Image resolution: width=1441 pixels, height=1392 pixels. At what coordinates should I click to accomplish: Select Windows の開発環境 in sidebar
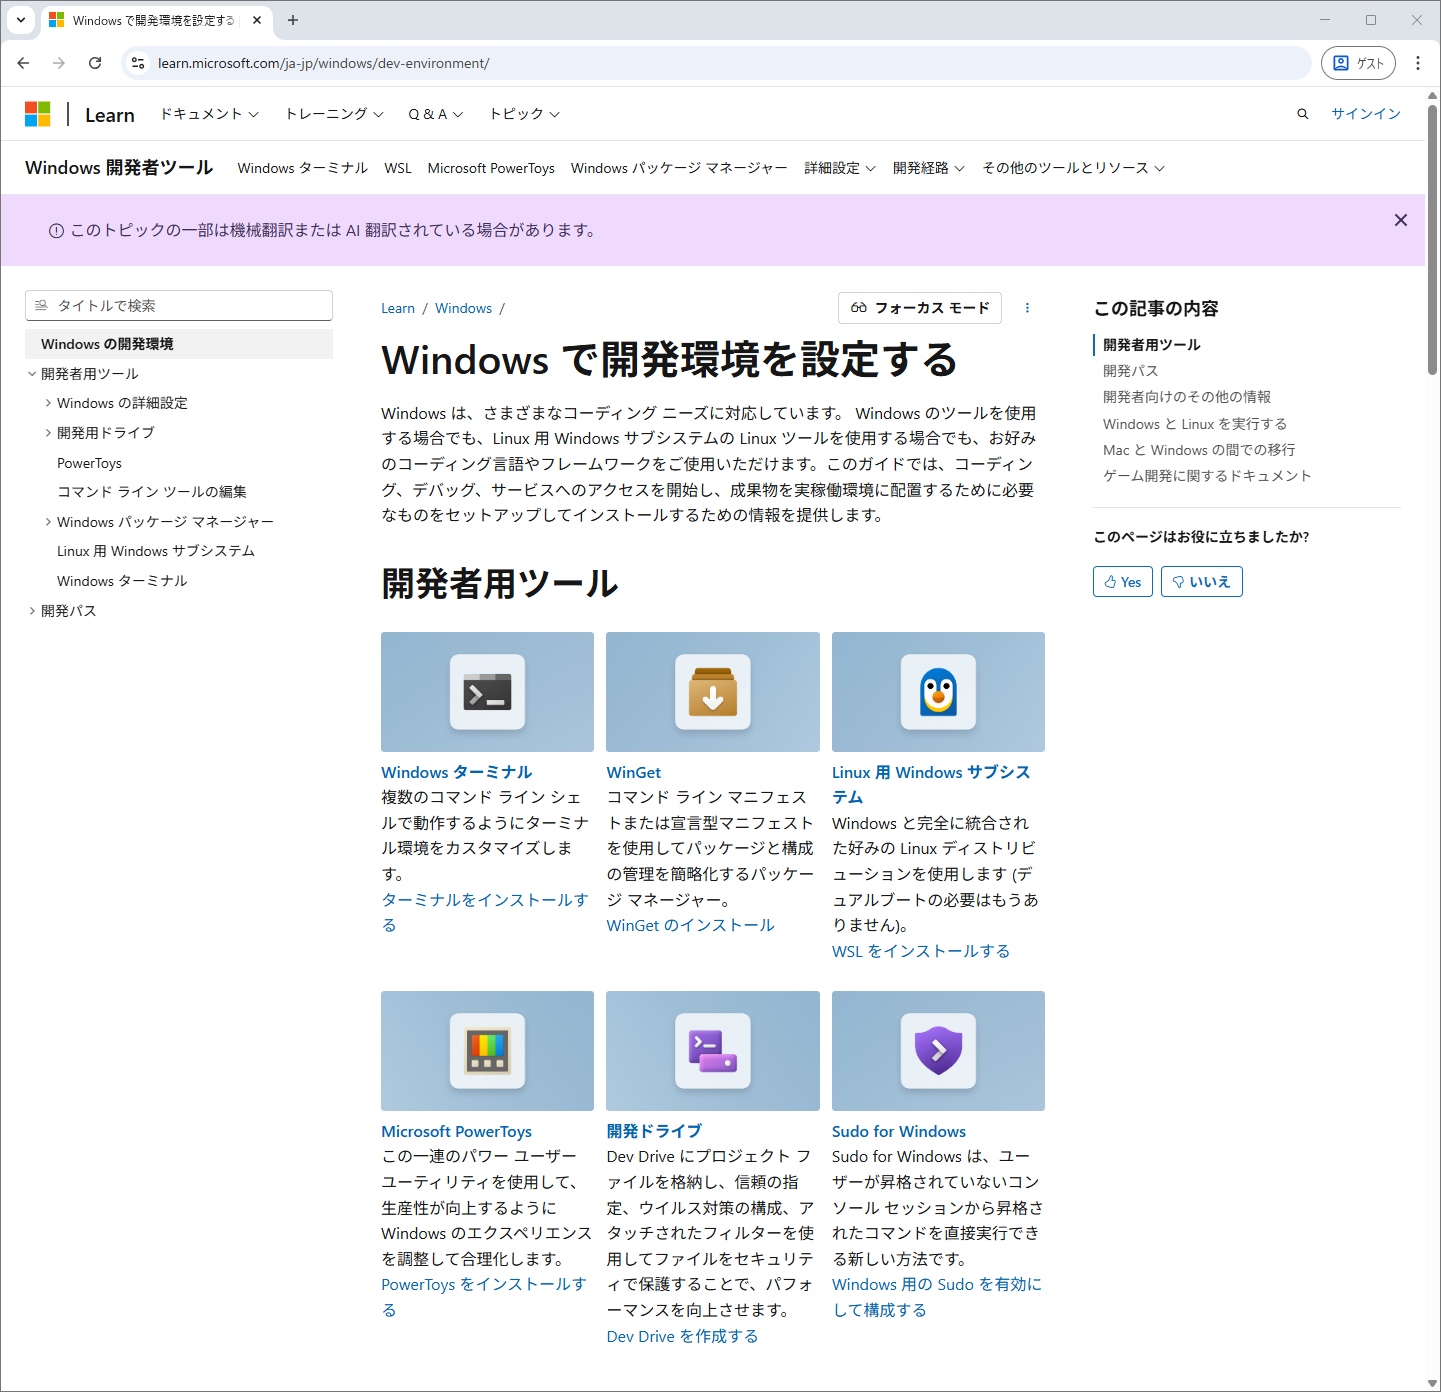click(179, 344)
